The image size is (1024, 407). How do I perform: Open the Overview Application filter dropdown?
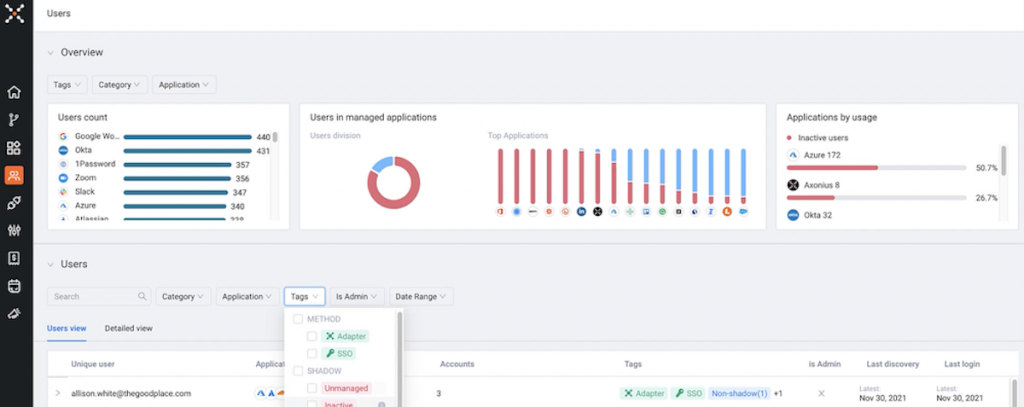click(x=184, y=85)
